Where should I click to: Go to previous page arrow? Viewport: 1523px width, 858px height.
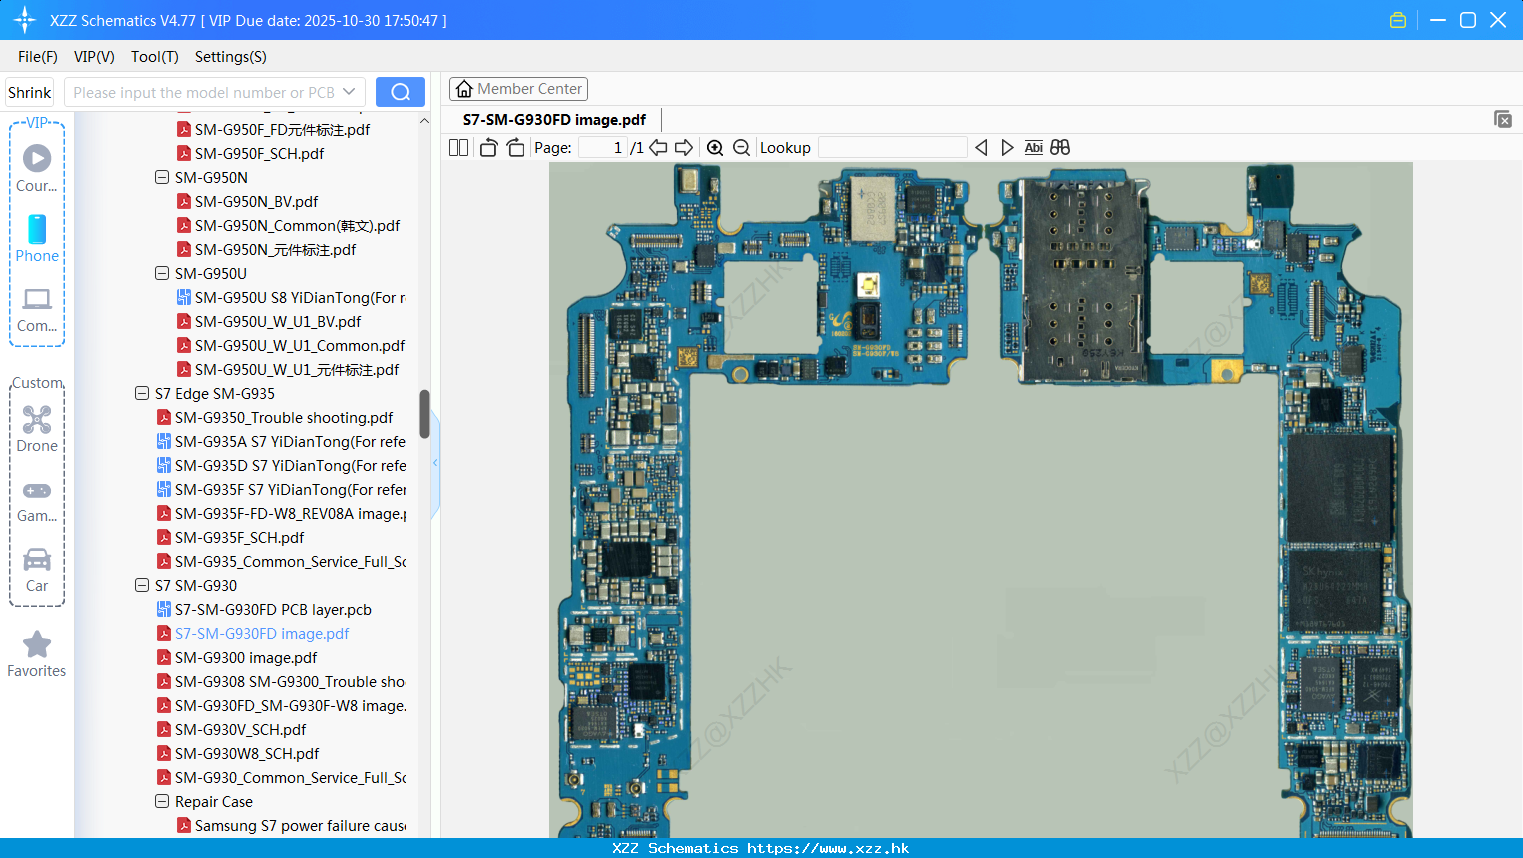658,147
